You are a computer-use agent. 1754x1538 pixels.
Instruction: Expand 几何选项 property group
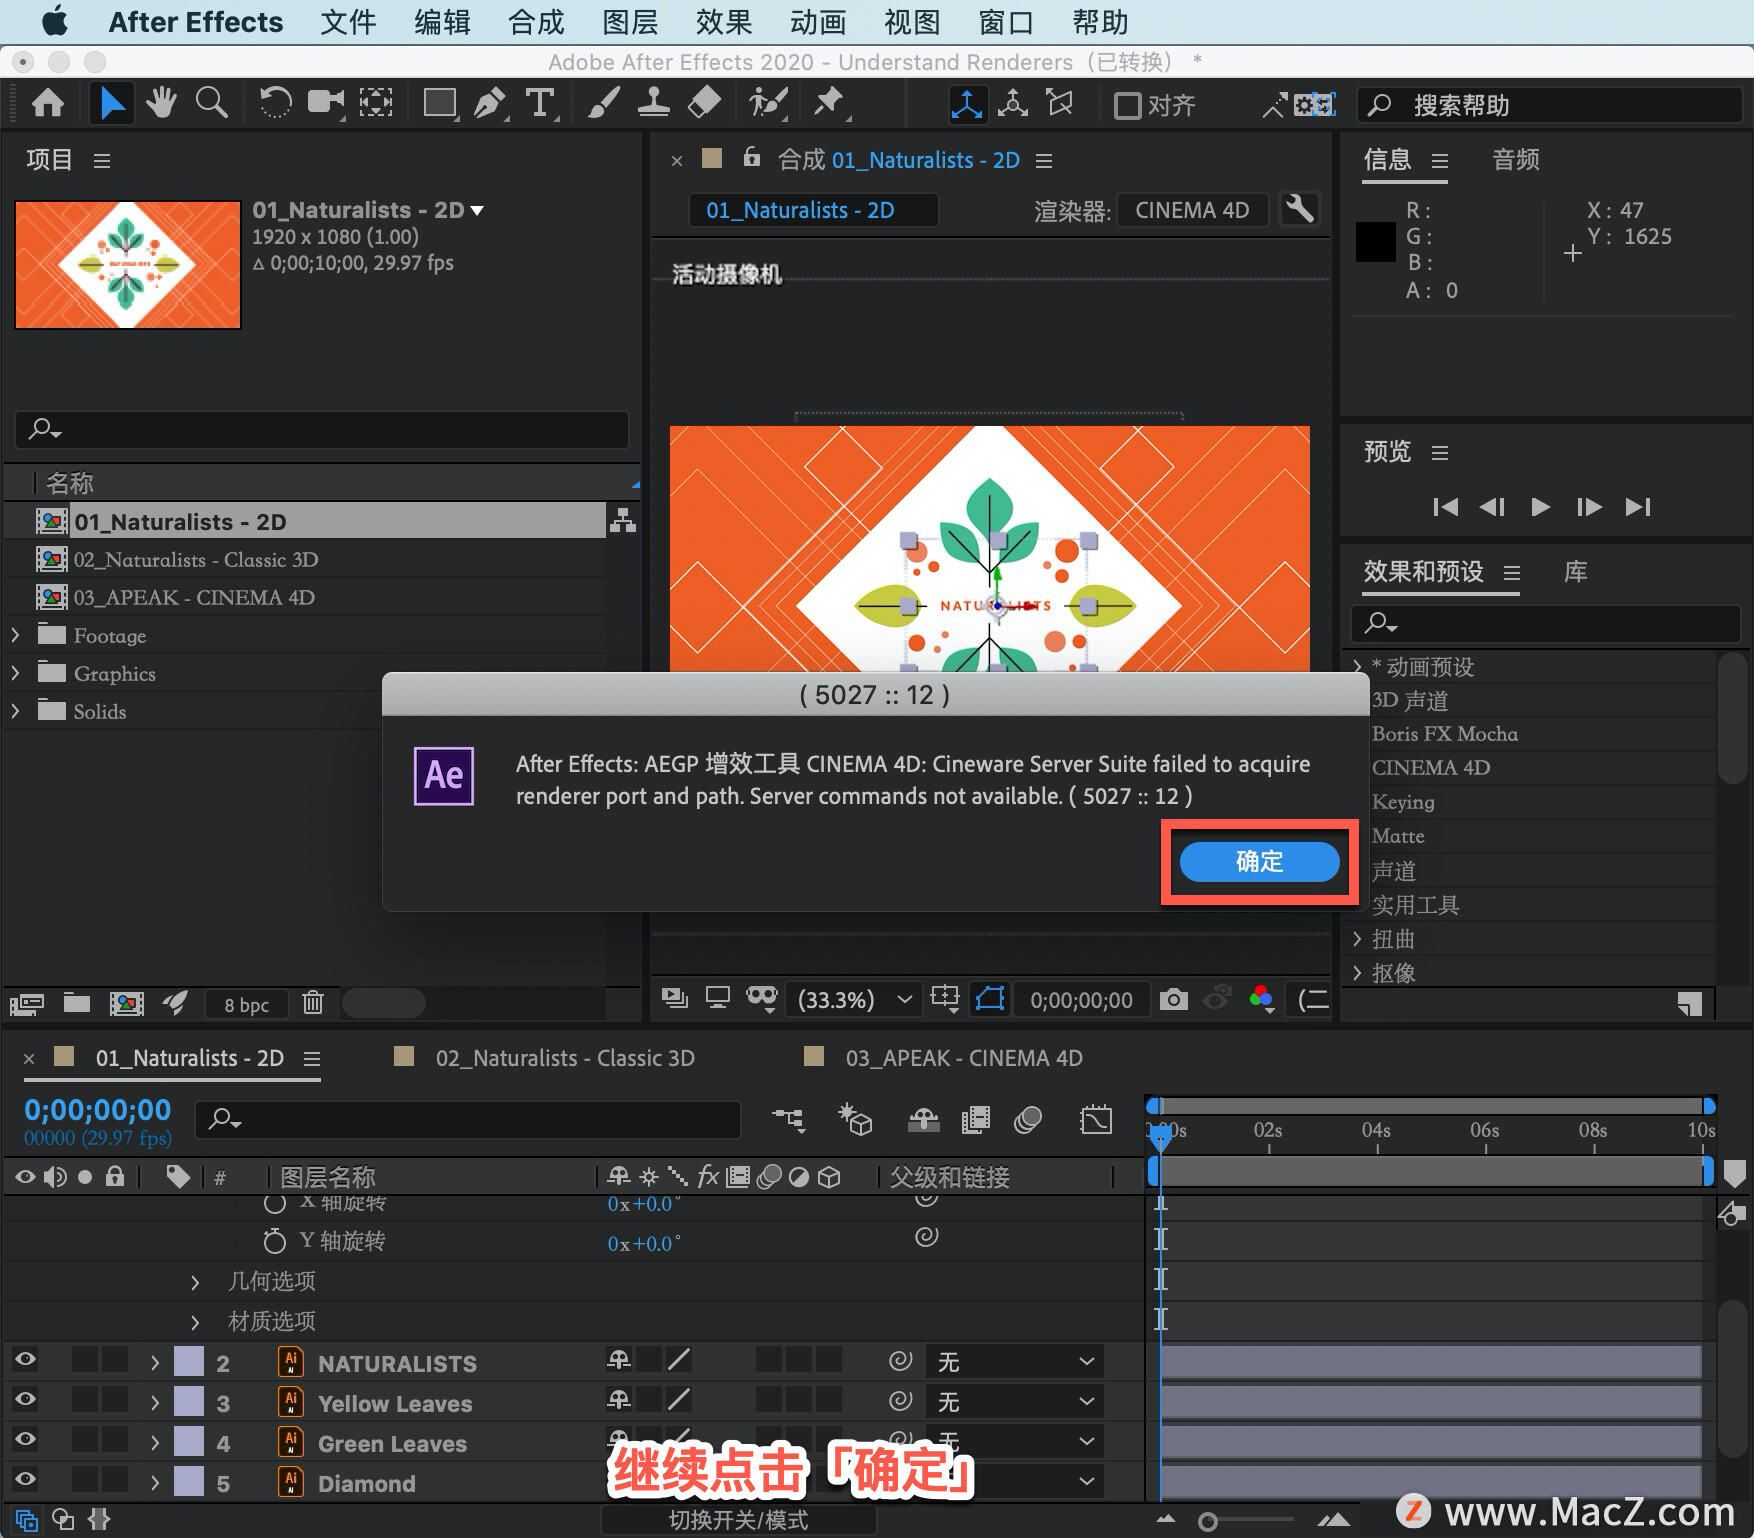[195, 1281]
